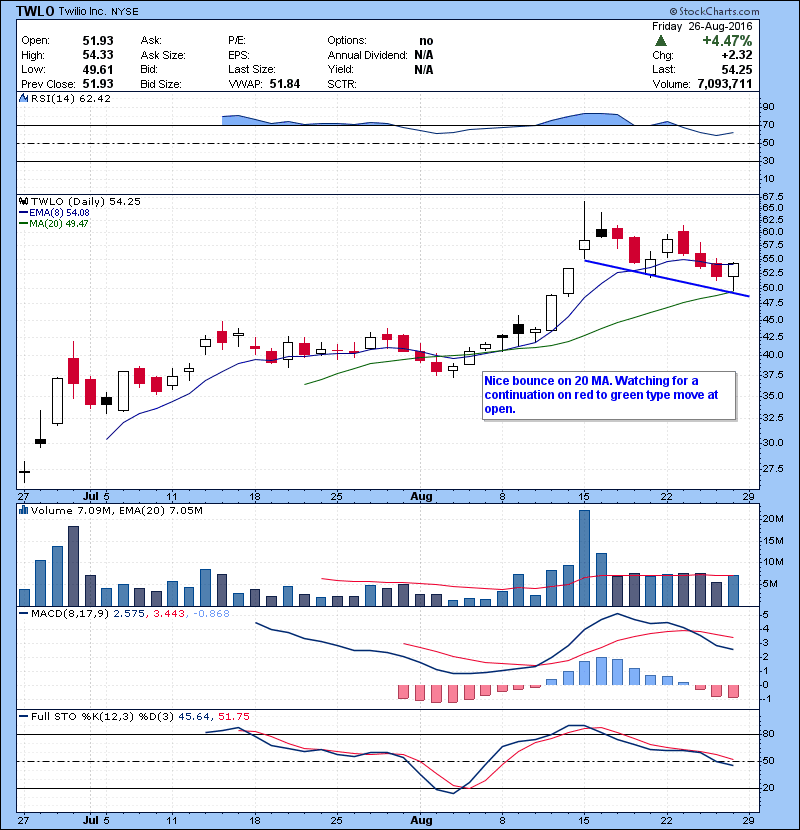Viewport: 800px width, 830px height.
Task: Click the Volume 7.09M, EMA(20) 7.05M label
Action: [116, 510]
